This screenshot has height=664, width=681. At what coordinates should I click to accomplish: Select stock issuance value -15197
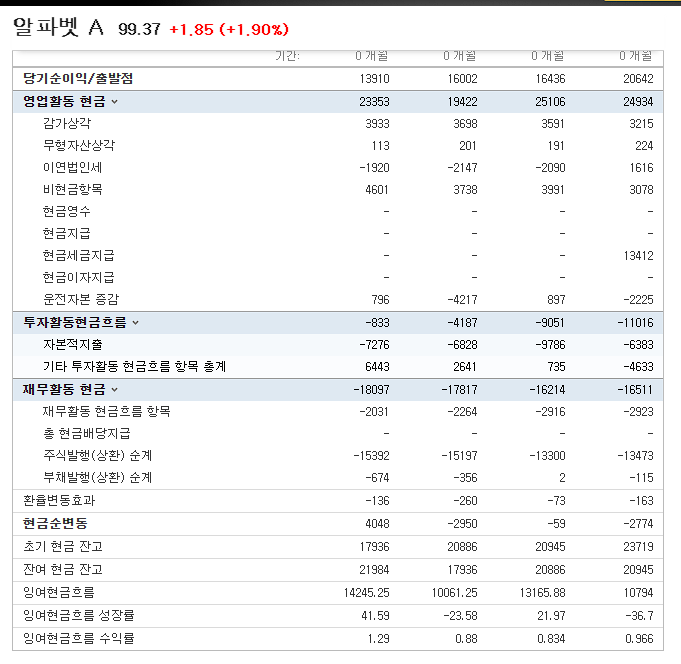point(460,456)
